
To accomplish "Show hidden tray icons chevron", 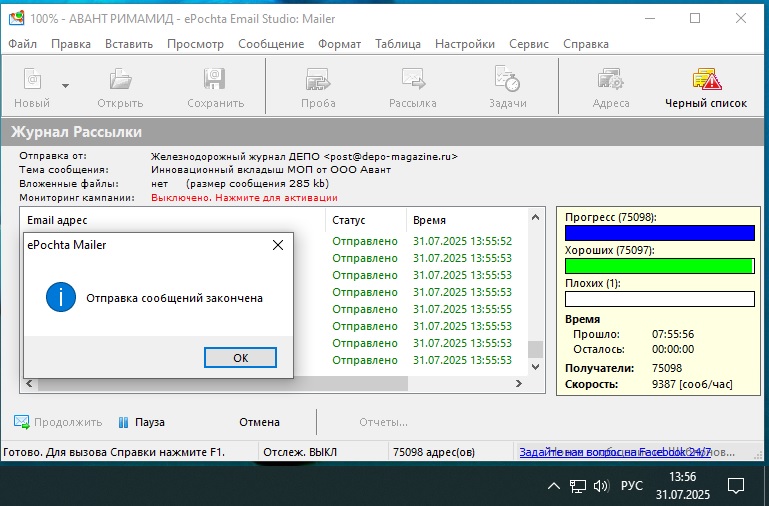I will 553,486.
